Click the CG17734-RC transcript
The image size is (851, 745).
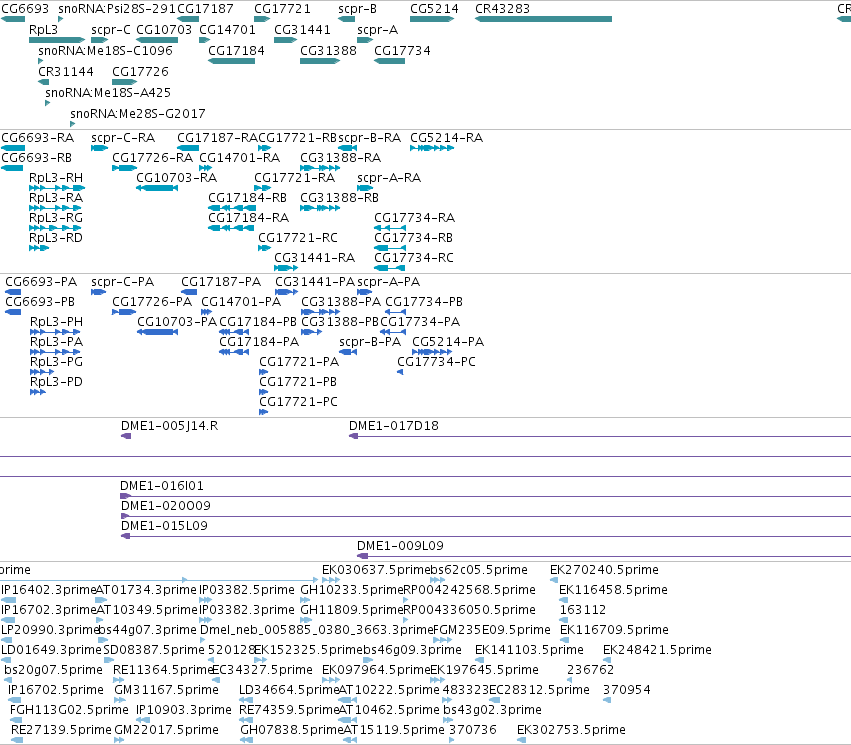pos(390,268)
